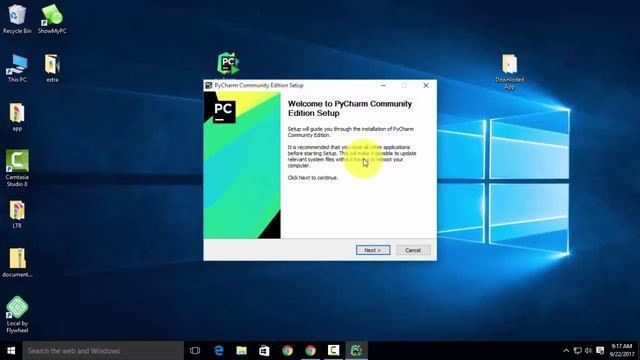
Task: Select the PyCharm installer desktop icon
Action: pos(228,64)
